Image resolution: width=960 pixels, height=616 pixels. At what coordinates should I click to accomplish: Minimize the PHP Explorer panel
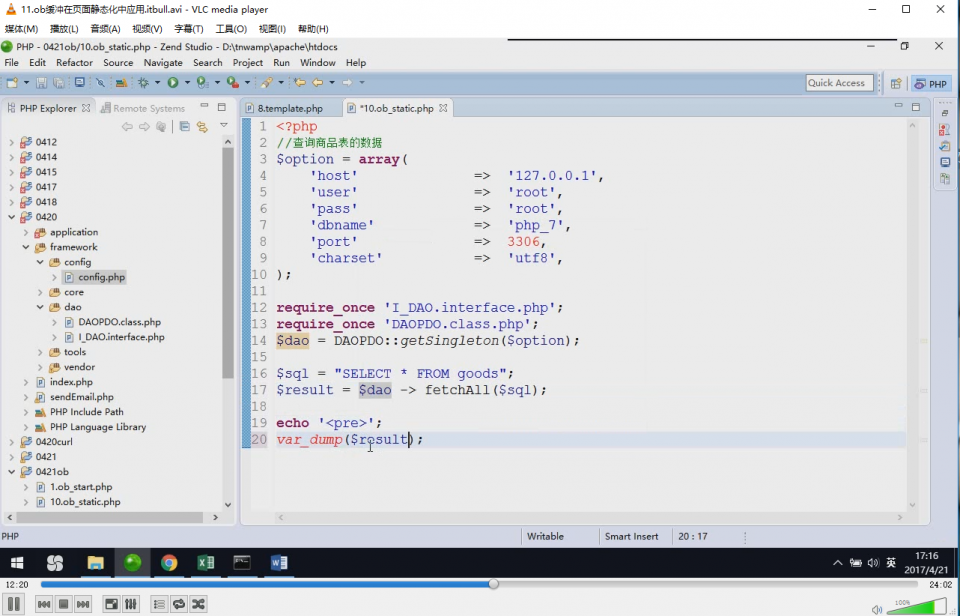click(204, 107)
